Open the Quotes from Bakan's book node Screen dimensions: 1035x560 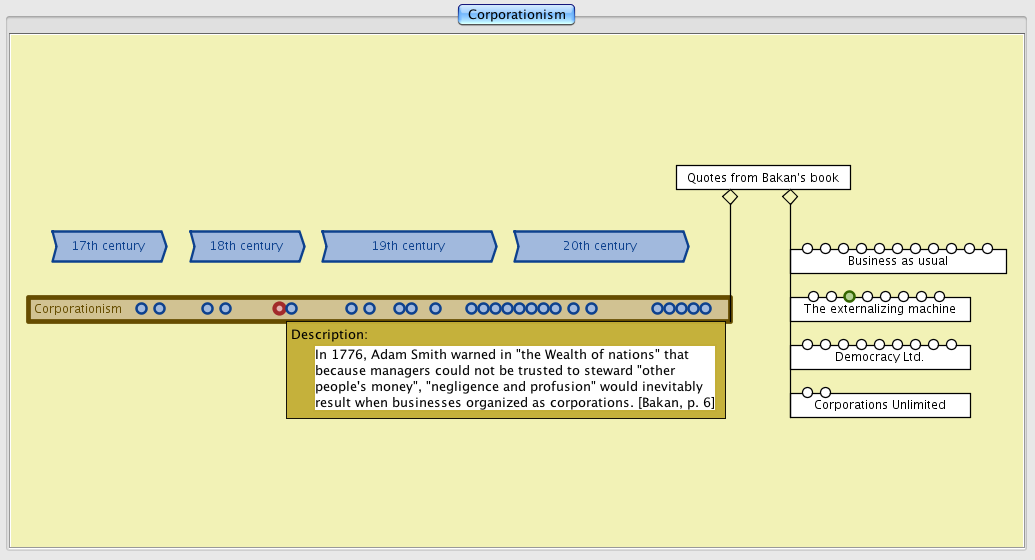coord(762,178)
